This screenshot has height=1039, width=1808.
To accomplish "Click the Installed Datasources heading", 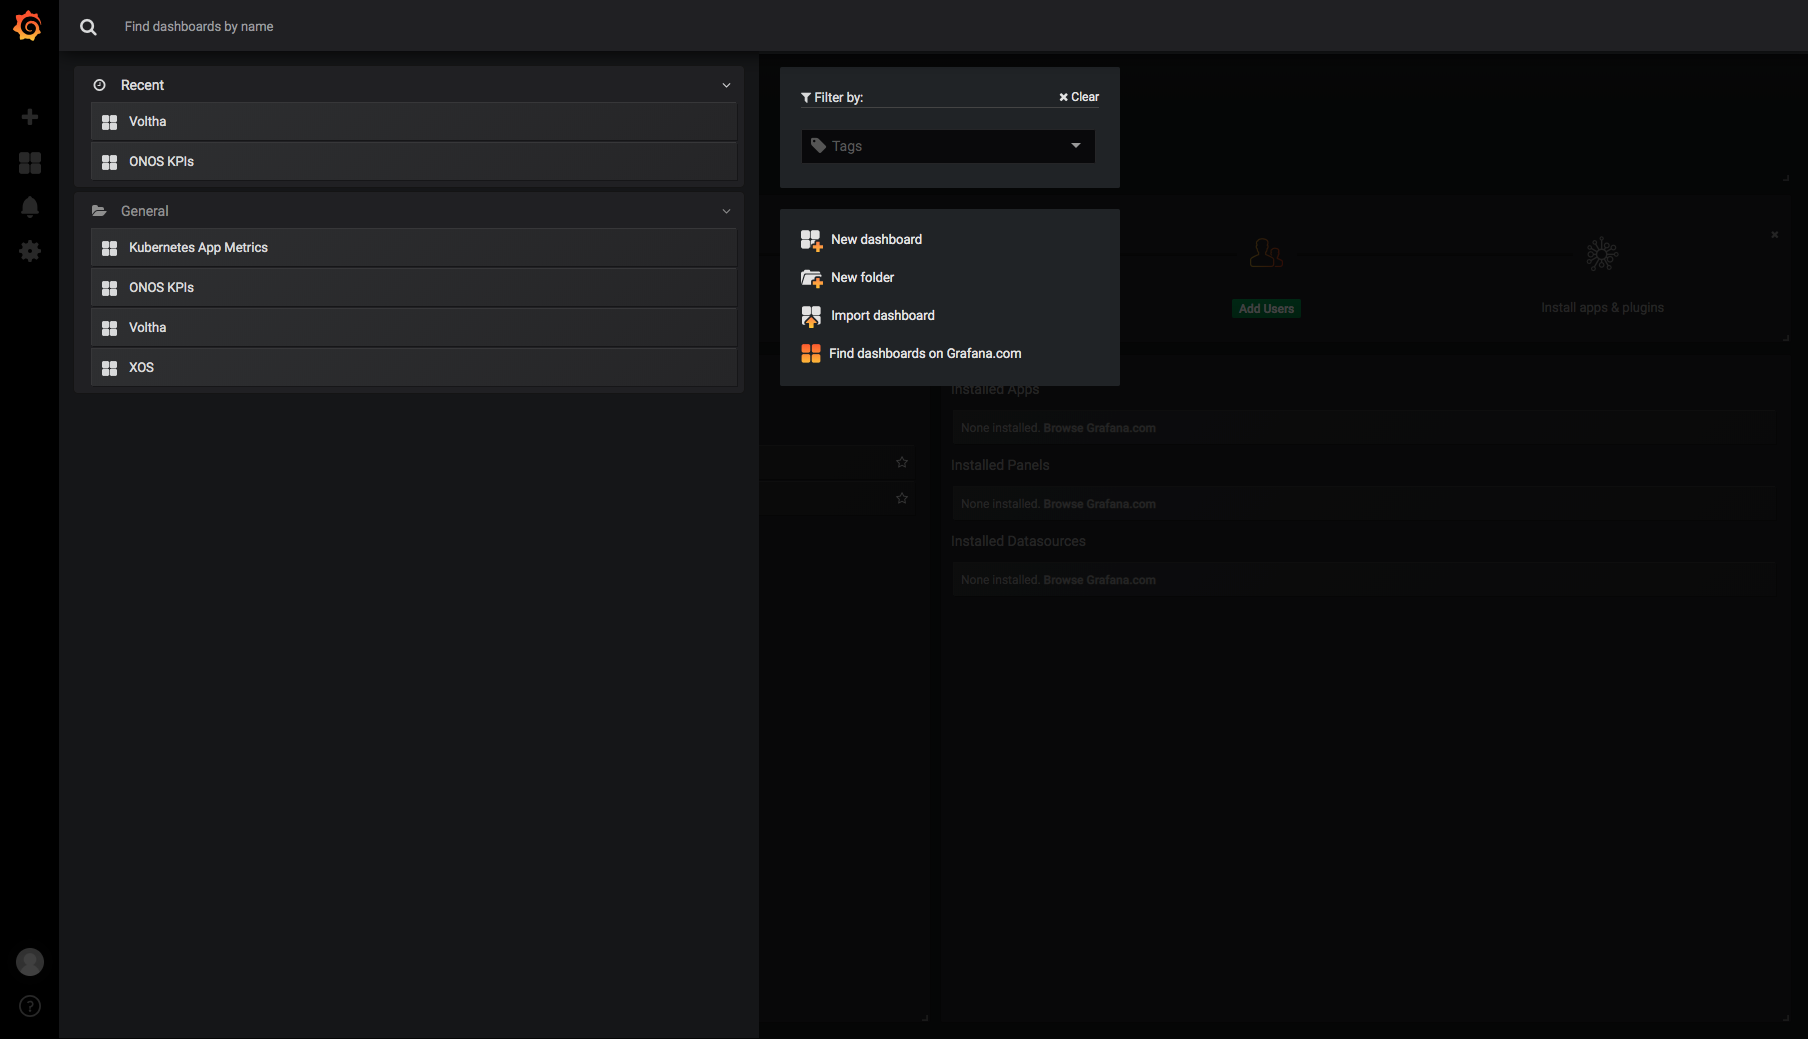I will 1018,541.
